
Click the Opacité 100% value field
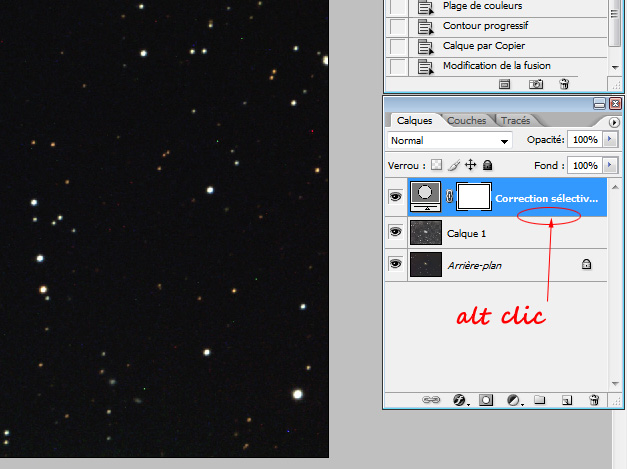585,140
